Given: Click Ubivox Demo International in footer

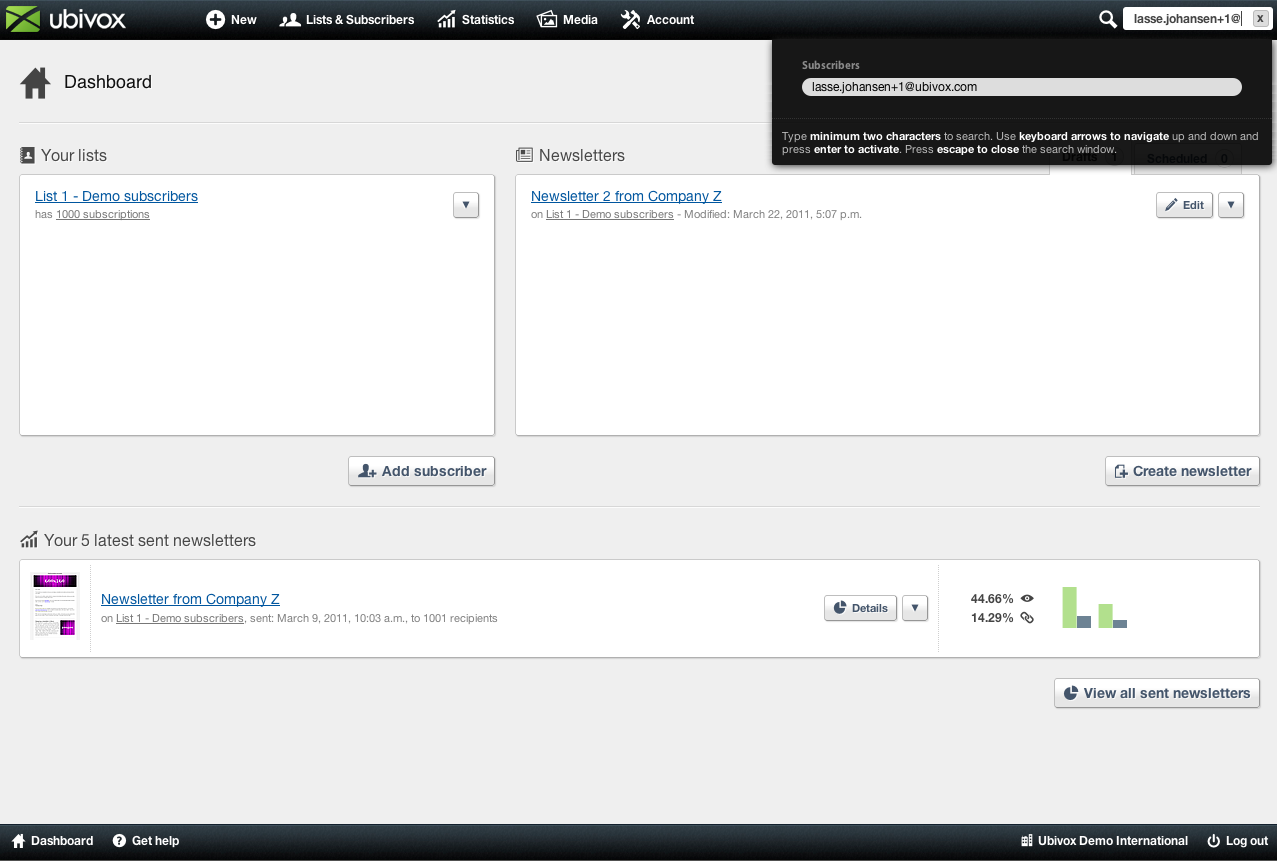Looking at the screenshot, I should point(1104,841).
